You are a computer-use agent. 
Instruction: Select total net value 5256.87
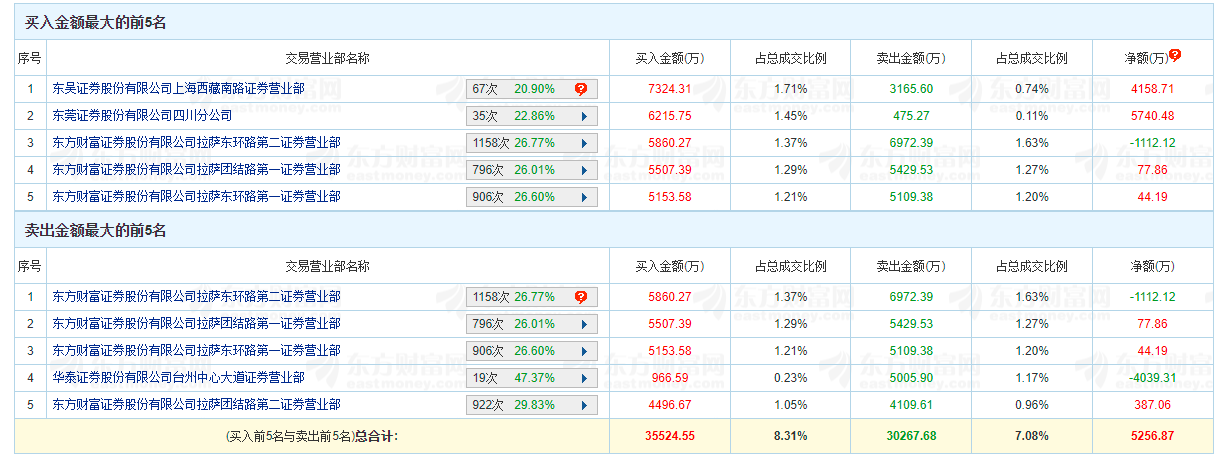[1152, 436]
